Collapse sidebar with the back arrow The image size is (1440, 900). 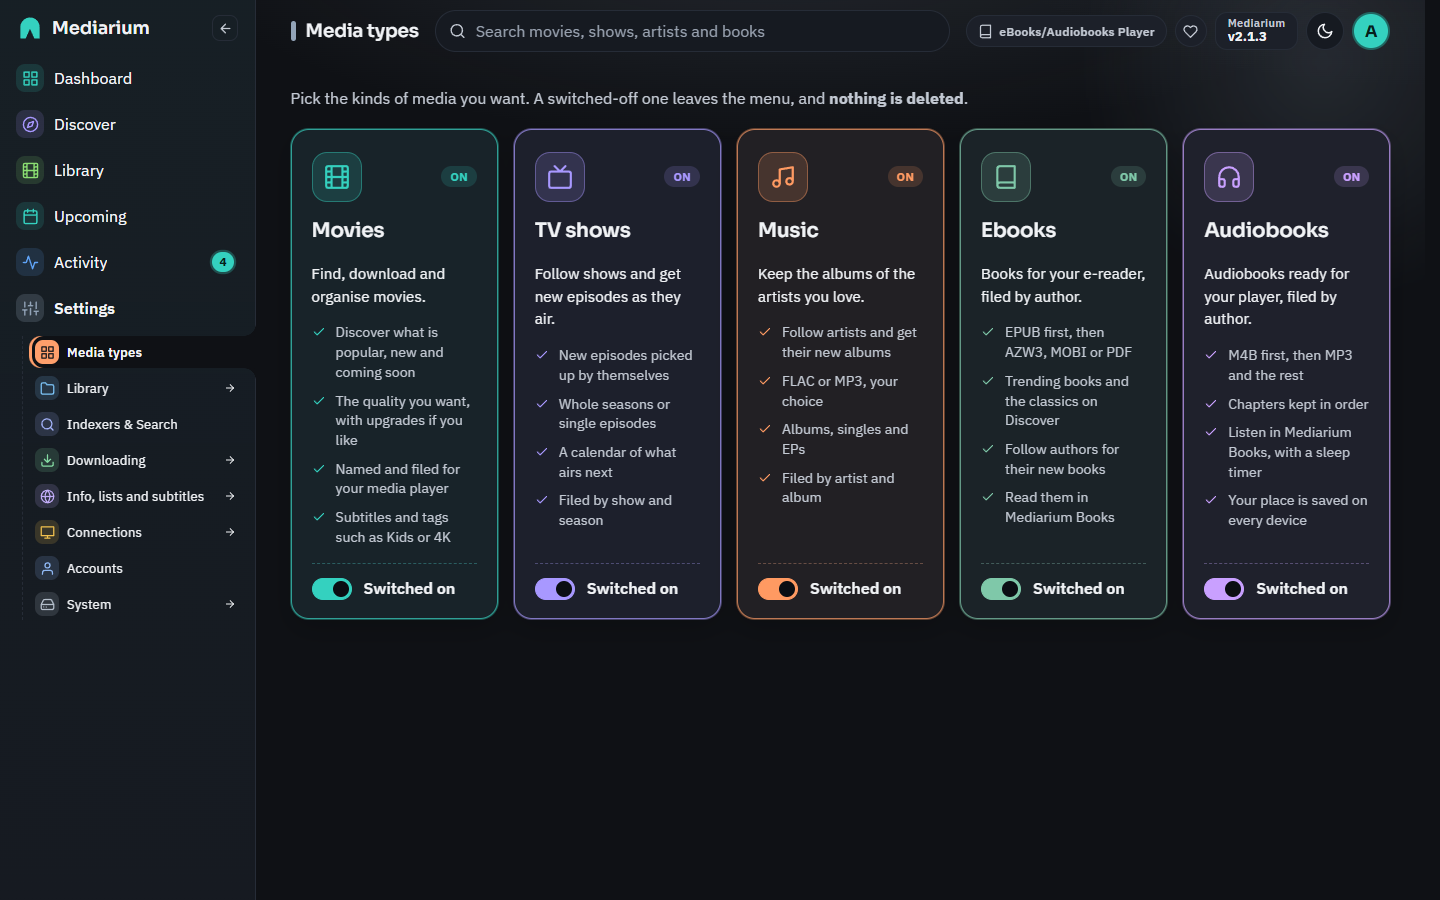tap(225, 28)
